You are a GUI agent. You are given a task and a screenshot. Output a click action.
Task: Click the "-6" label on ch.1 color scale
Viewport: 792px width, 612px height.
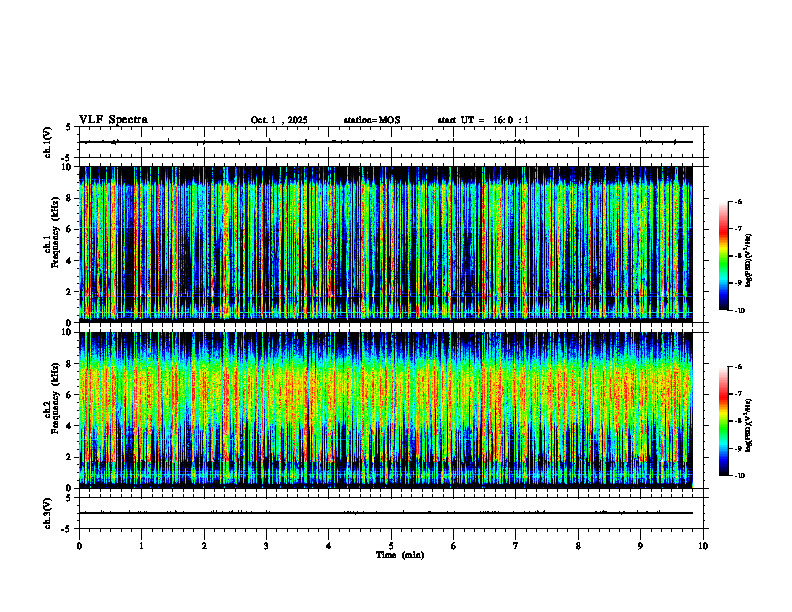pyautogui.click(x=737, y=201)
